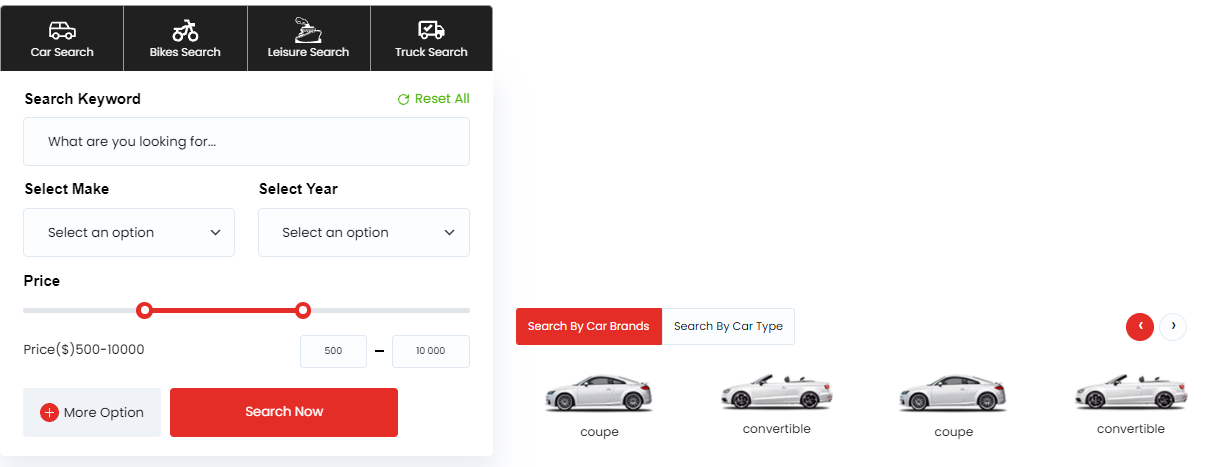Click the boat icon for Leisure Search
The height and width of the screenshot is (467, 1210).
(x=308, y=29)
